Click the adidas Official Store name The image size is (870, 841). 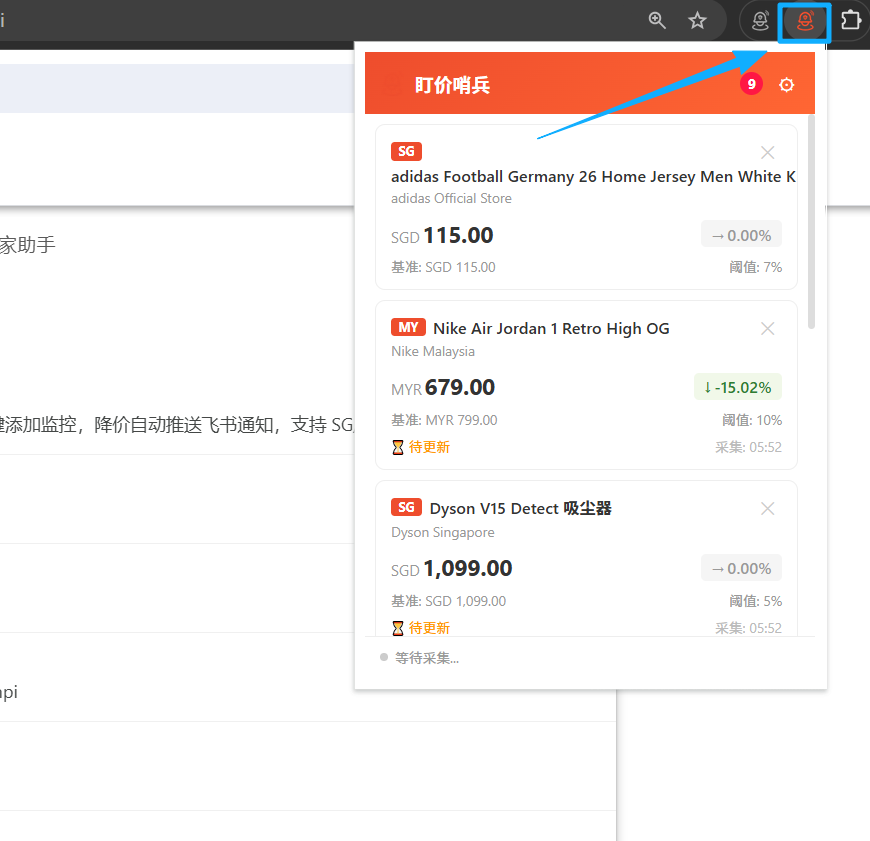point(451,199)
